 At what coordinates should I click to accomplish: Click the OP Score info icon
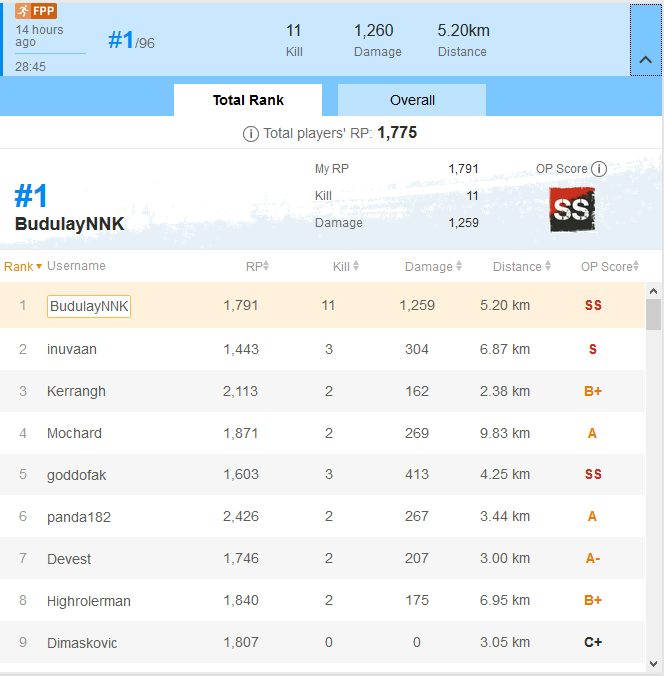pos(598,169)
